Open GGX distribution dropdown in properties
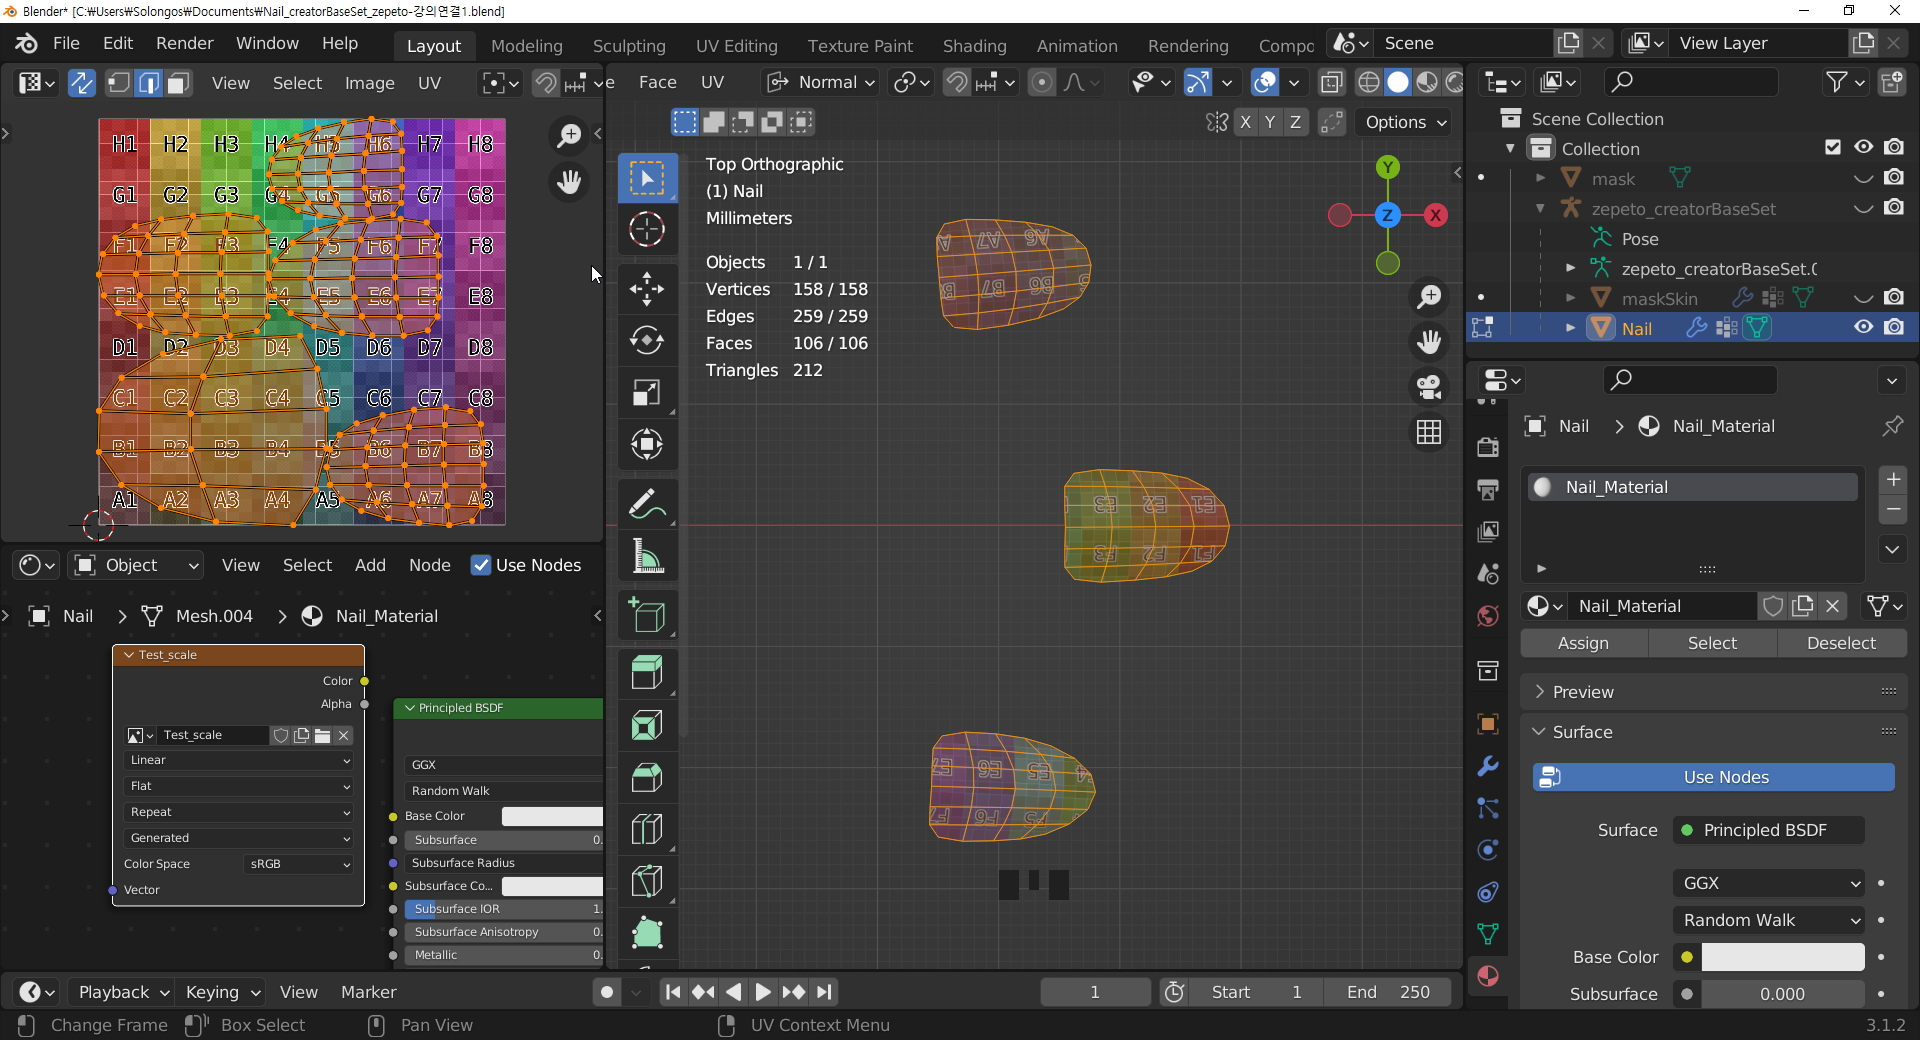The image size is (1920, 1040). tap(1769, 883)
